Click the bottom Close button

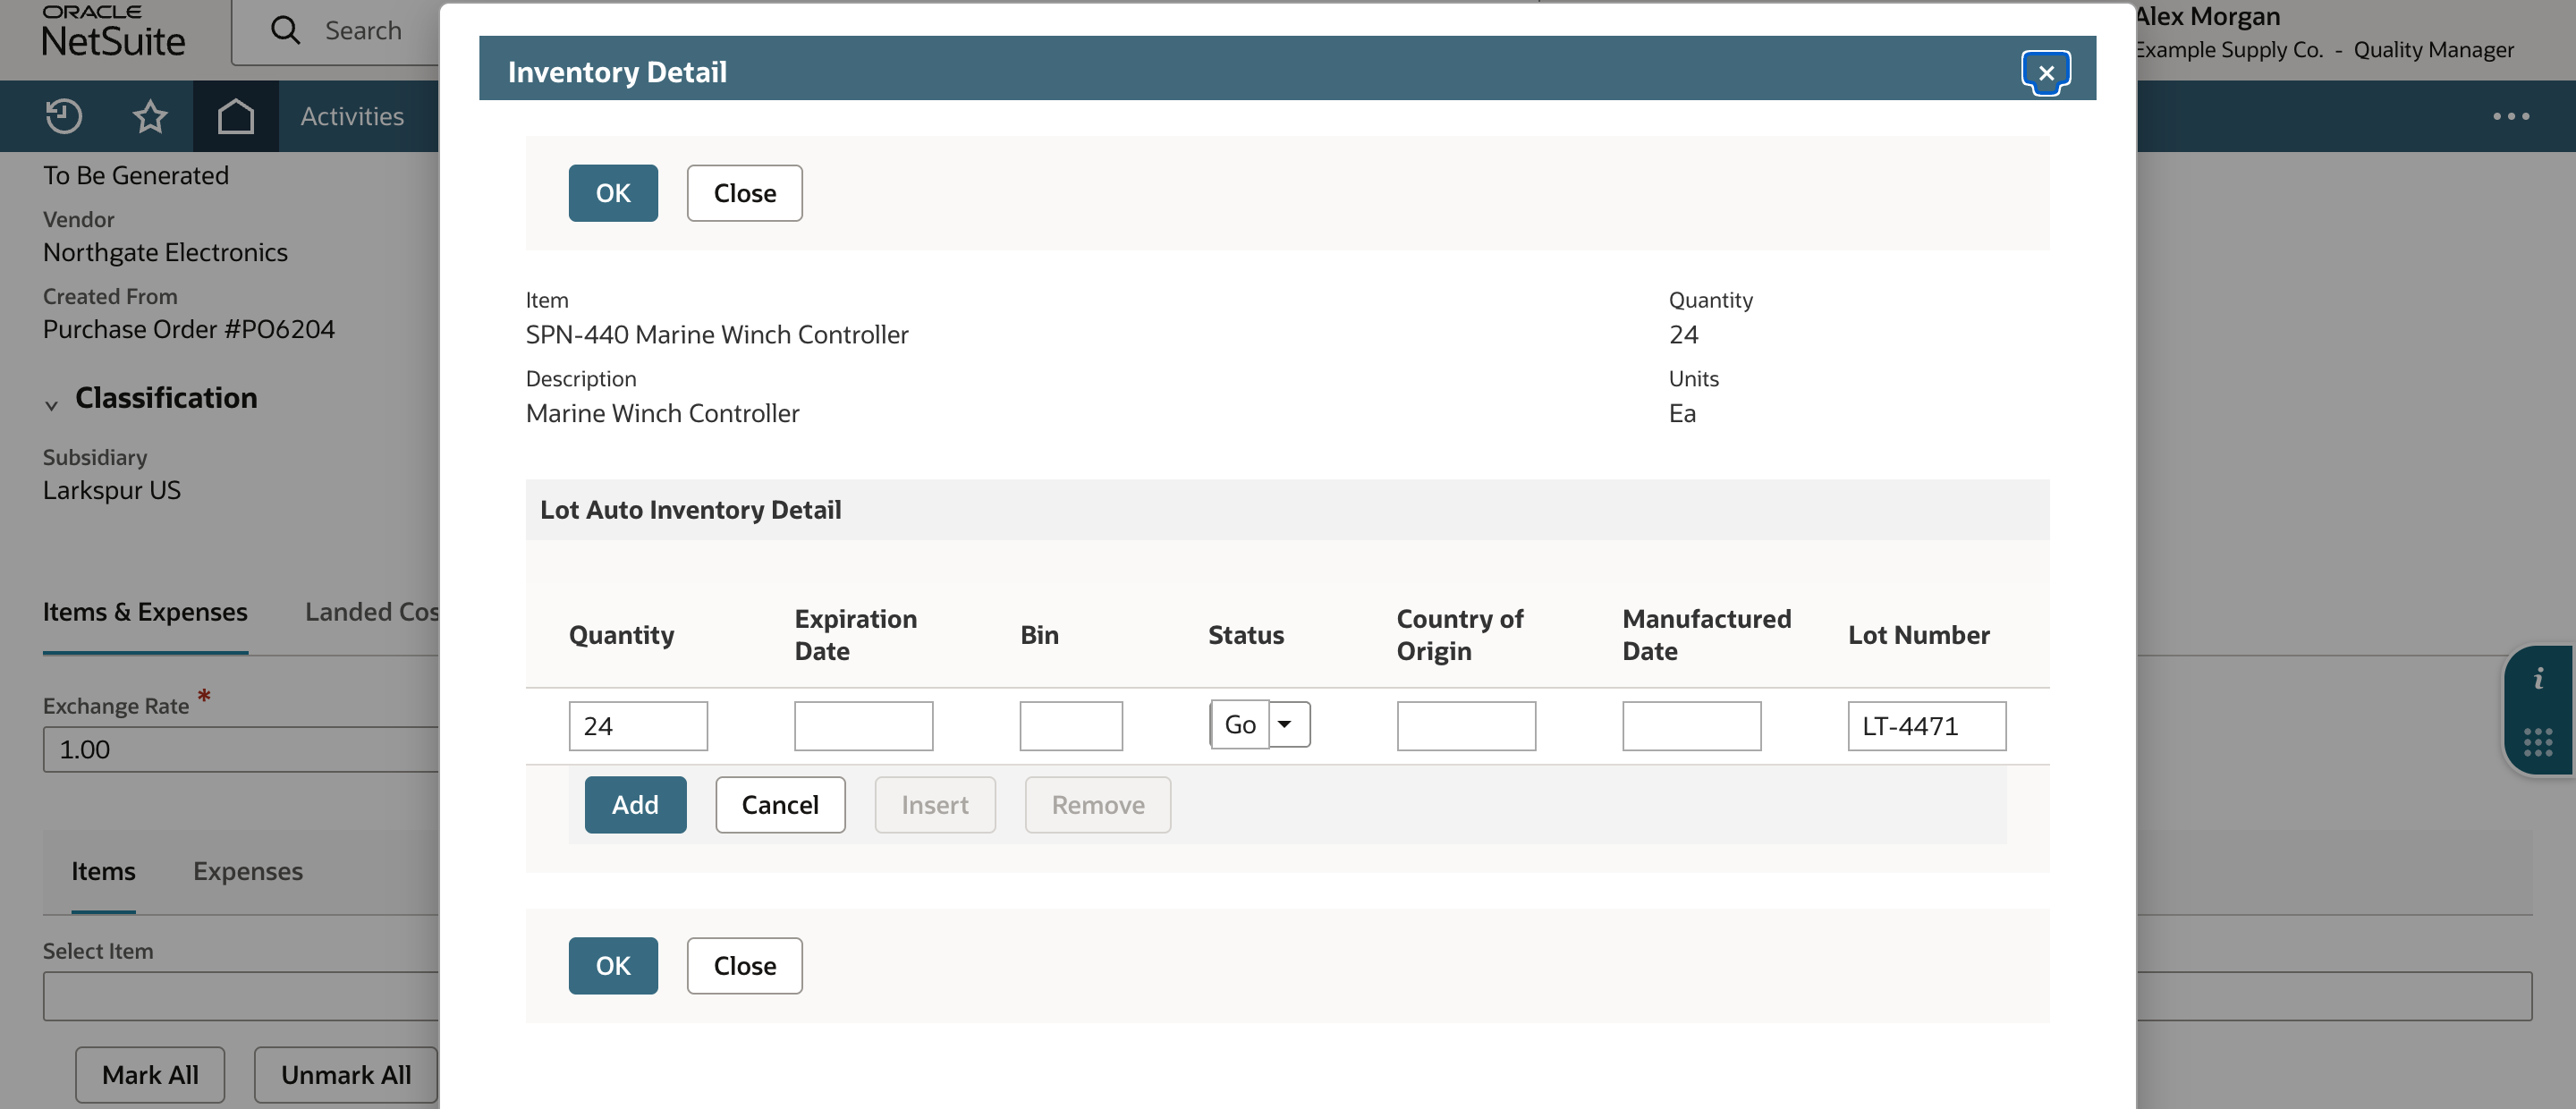click(x=744, y=965)
